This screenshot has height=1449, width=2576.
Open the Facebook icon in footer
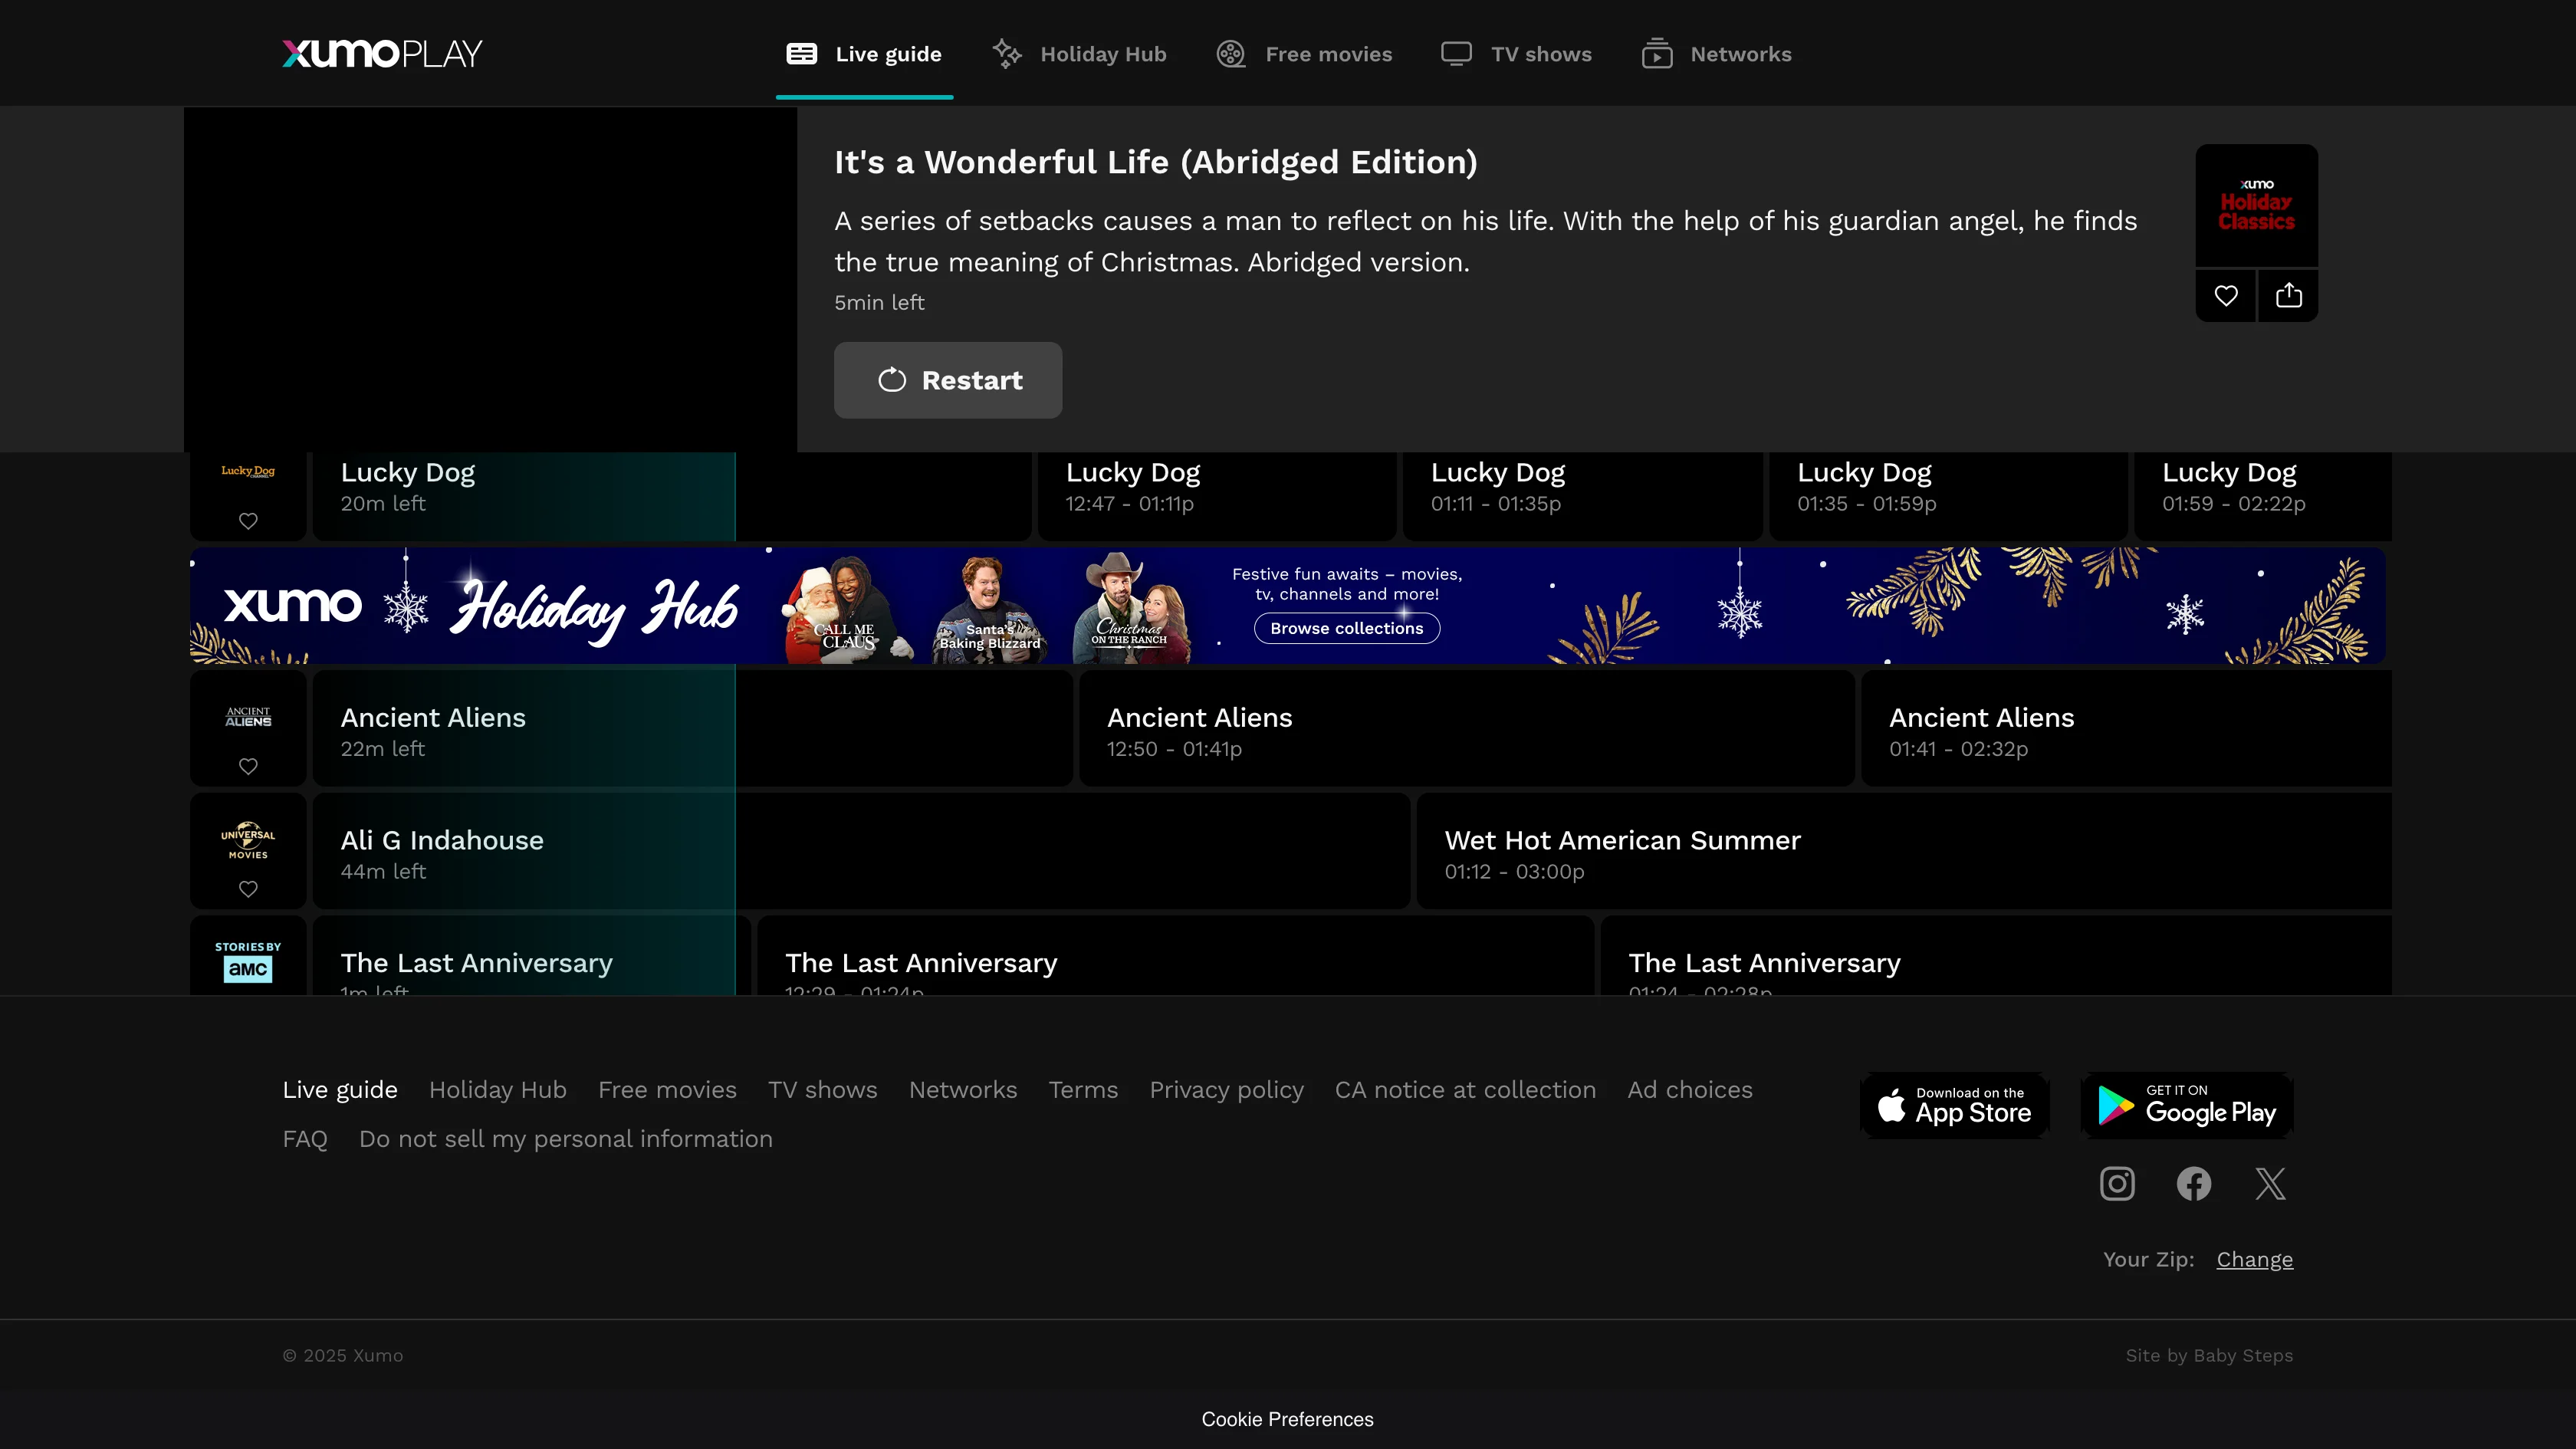(x=2194, y=1184)
